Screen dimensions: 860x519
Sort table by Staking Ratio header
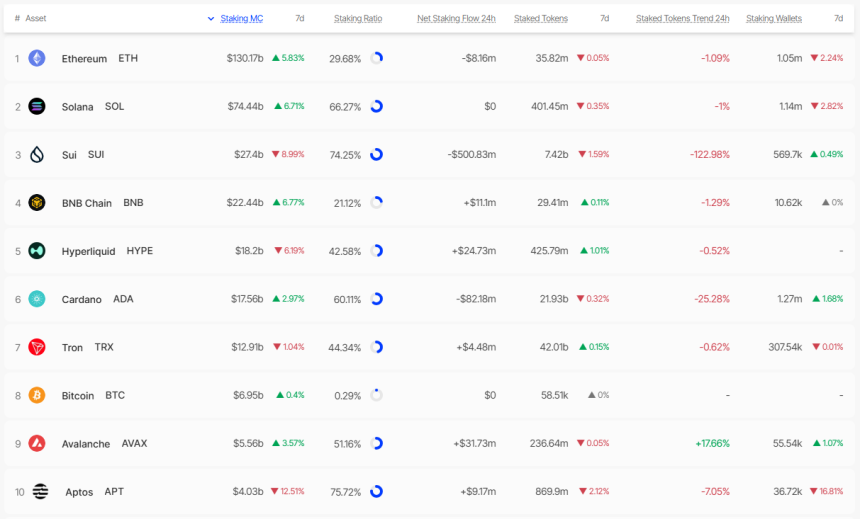tap(357, 19)
